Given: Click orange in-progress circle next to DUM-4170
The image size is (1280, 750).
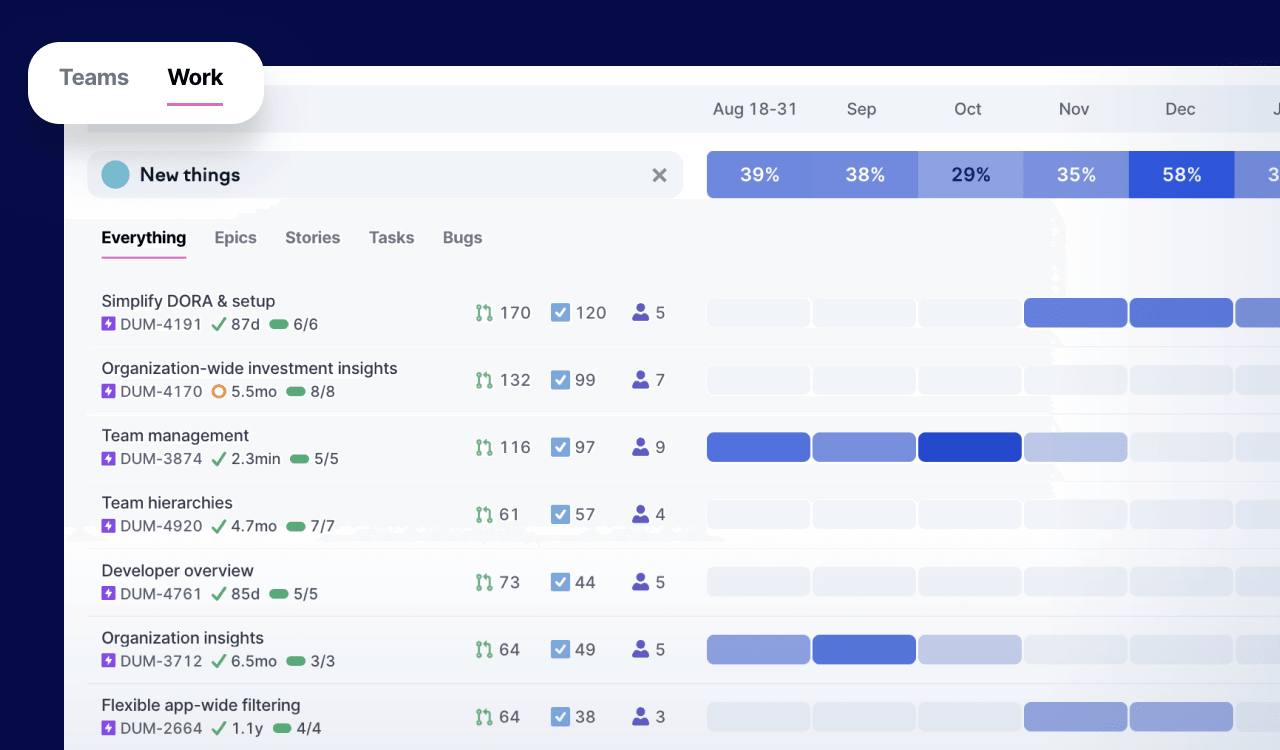Looking at the screenshot, I should coord(219,392).
